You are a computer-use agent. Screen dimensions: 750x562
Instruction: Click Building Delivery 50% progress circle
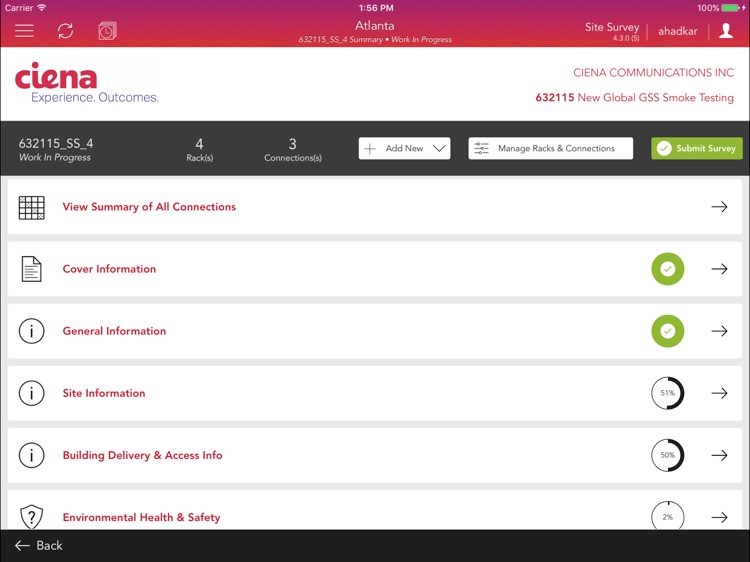(x=668, y=455)
